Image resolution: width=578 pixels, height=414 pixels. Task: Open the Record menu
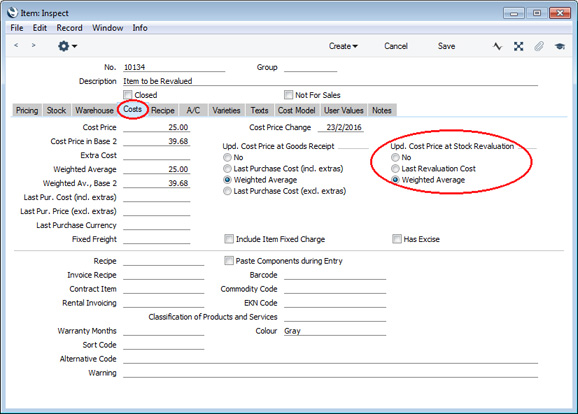[x=69, y=28]
